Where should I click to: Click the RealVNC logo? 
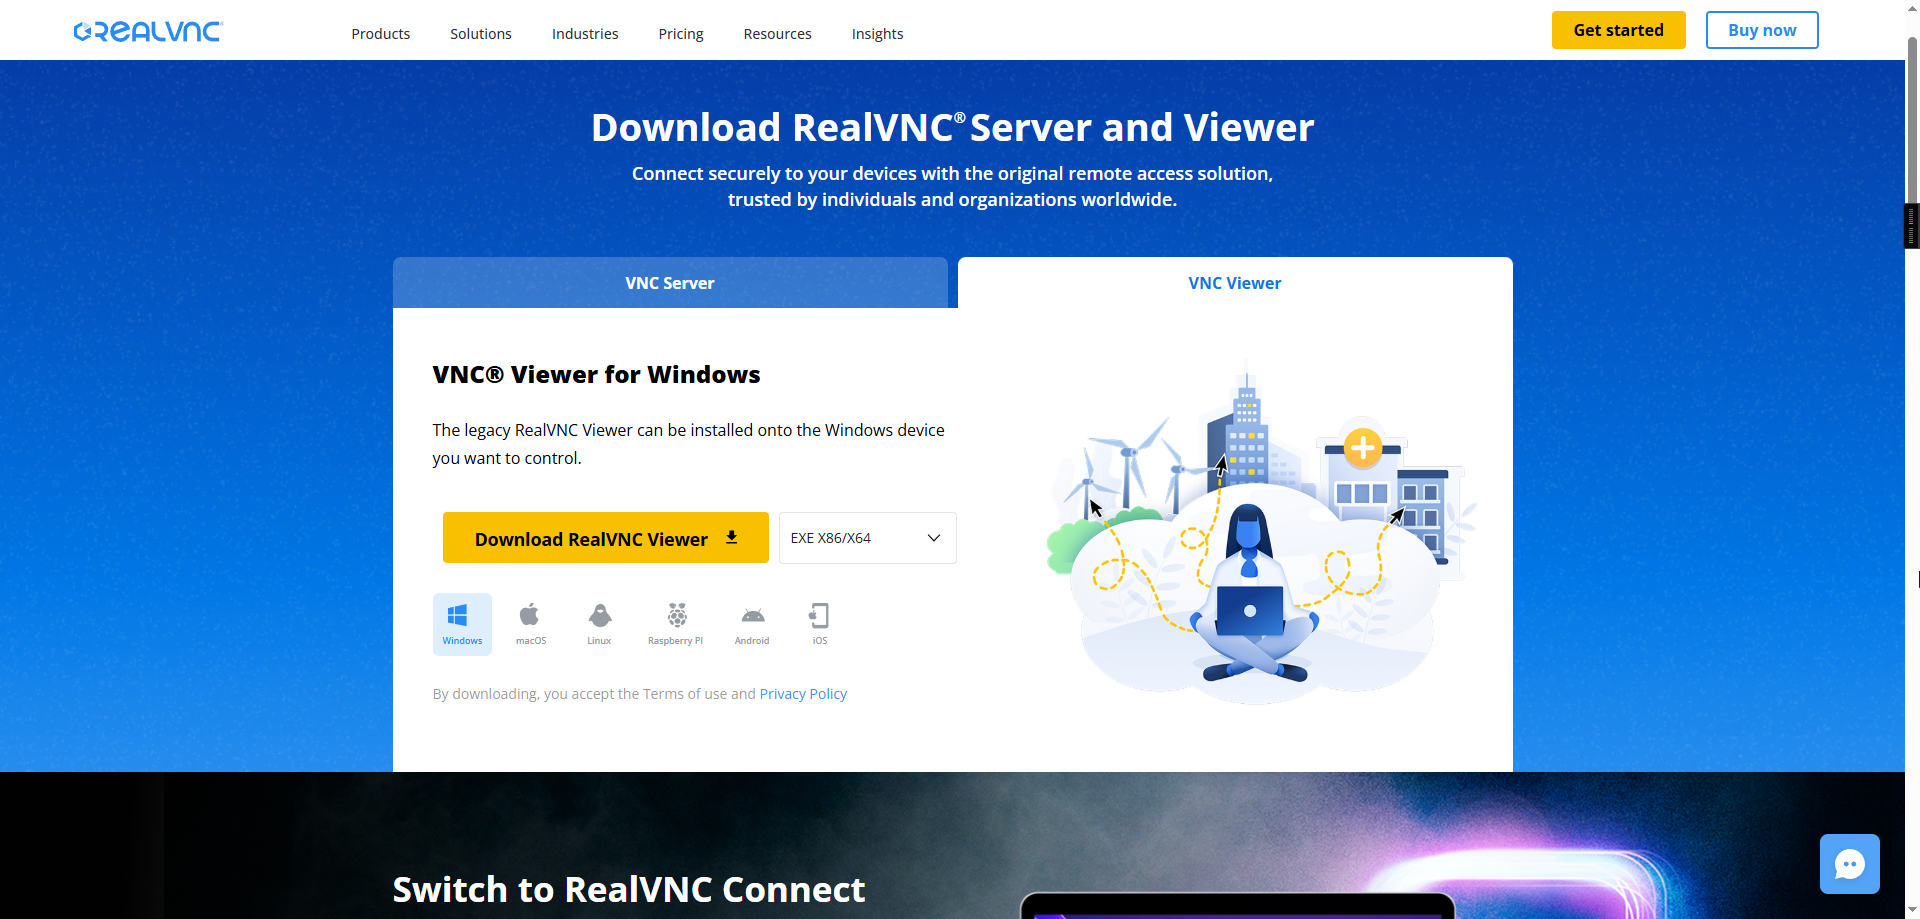pyautogui.click(x=148, y=32)
